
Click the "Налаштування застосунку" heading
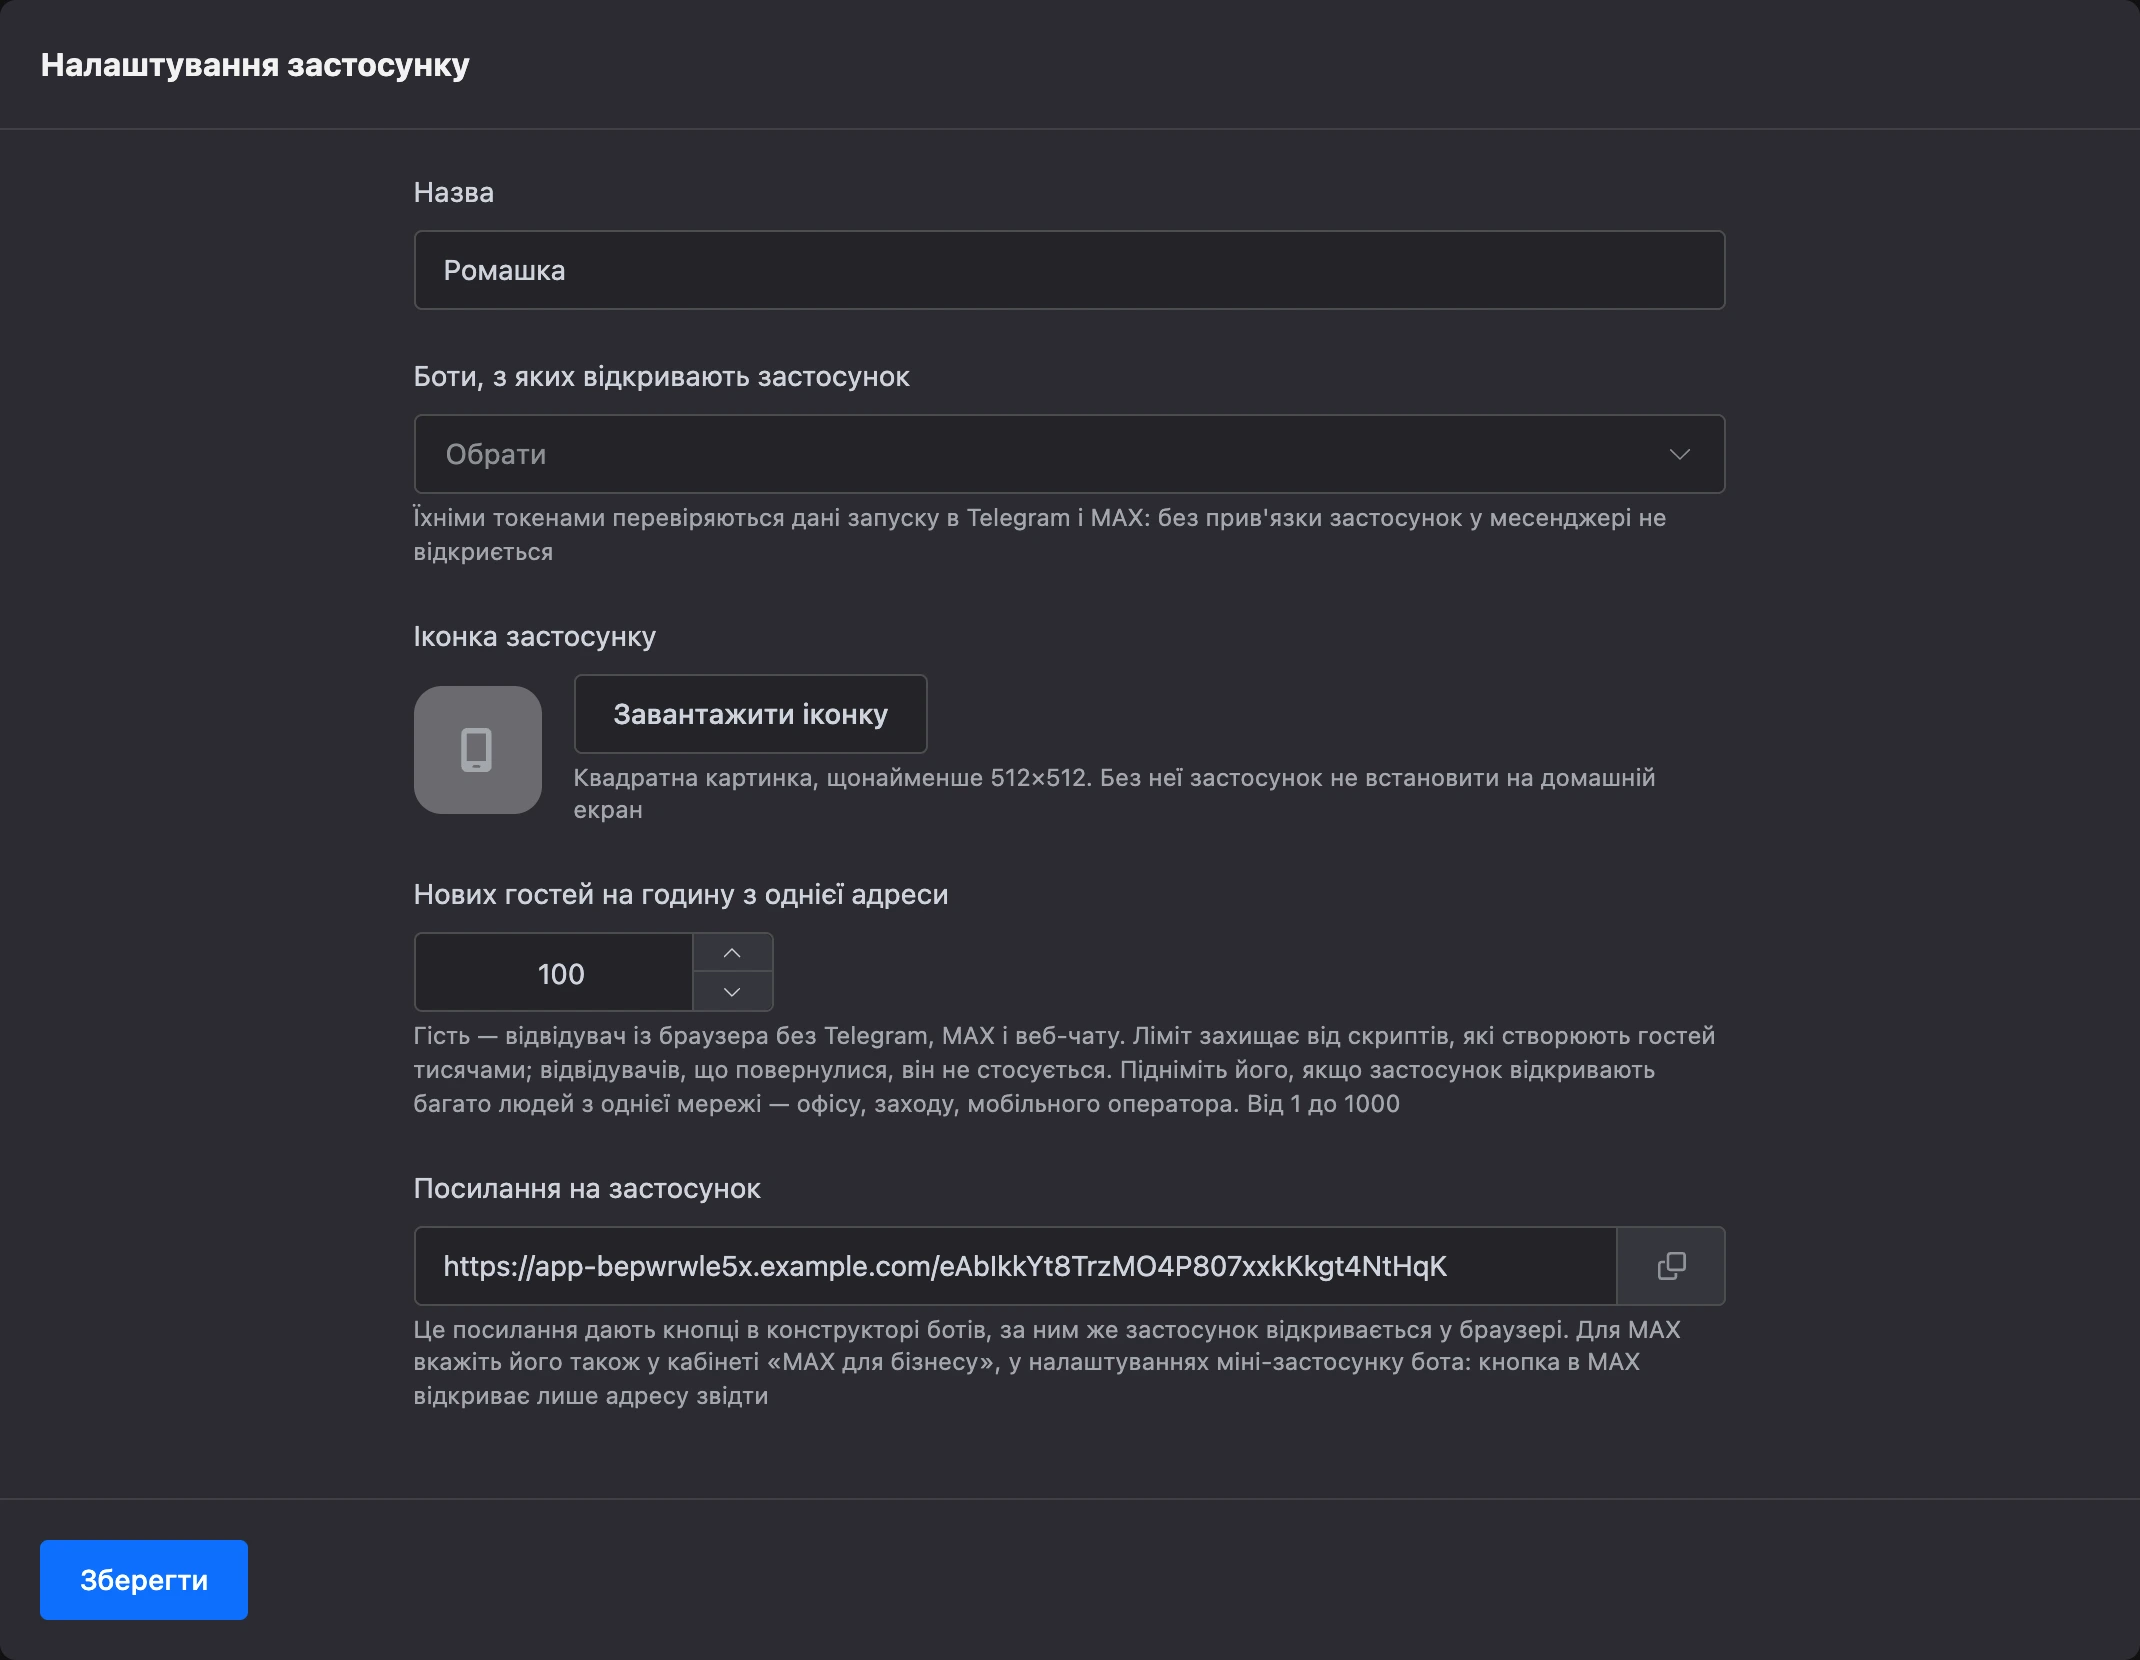[255, 65]
